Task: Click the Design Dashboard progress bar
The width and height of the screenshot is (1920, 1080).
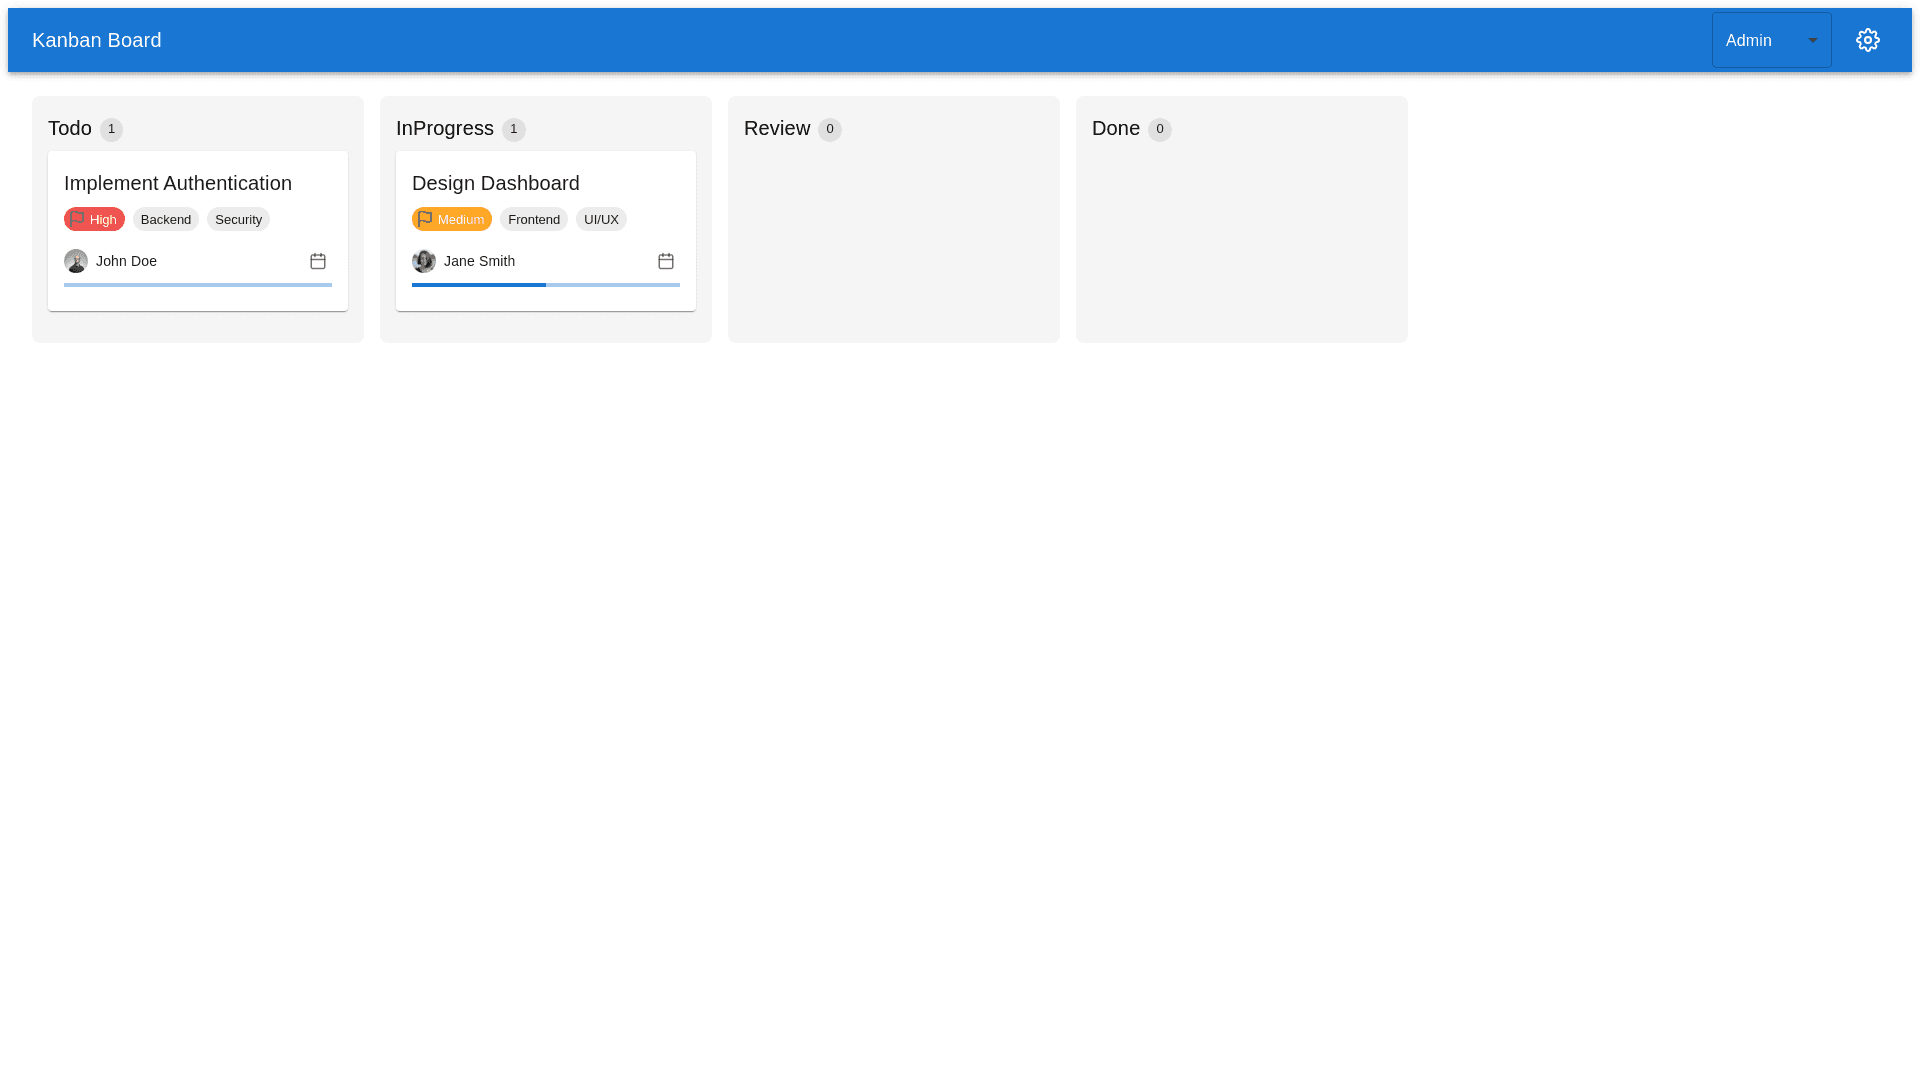Action: [546, 285]
